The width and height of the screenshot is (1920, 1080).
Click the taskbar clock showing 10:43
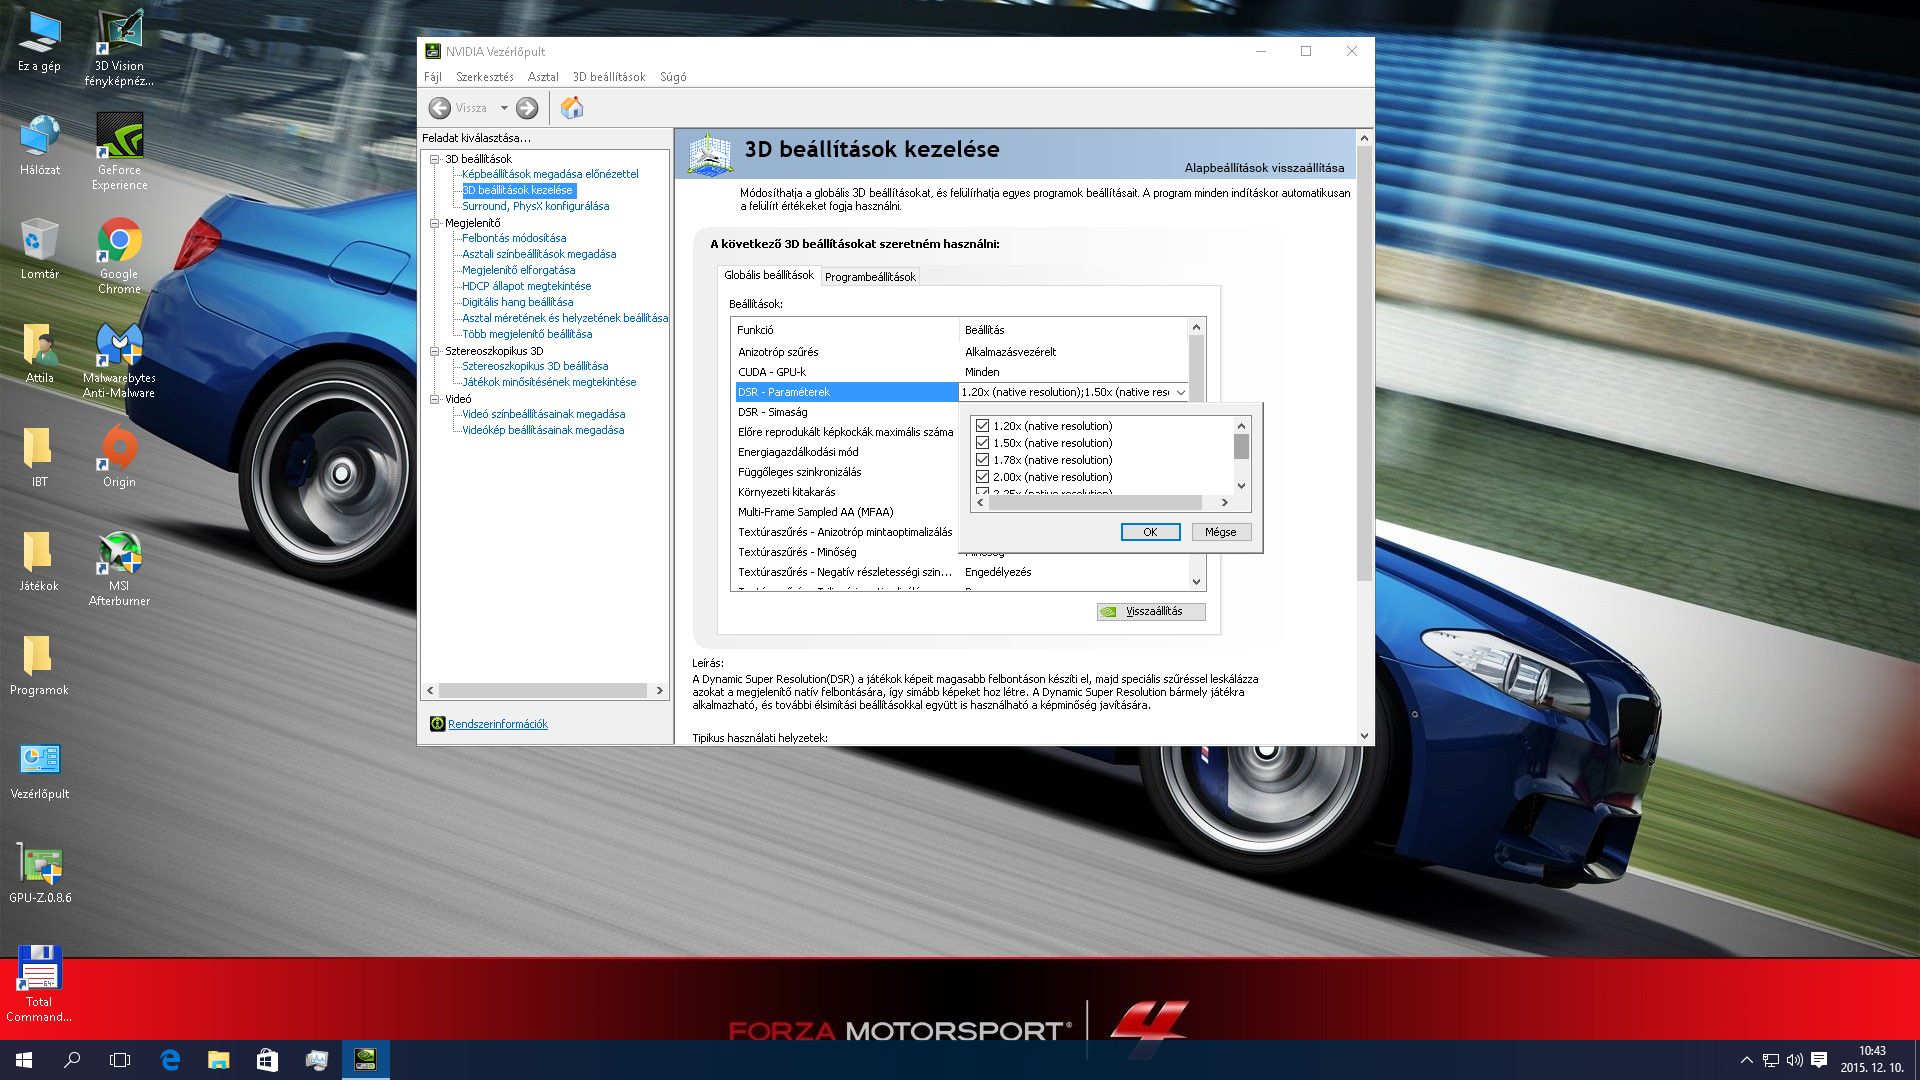[x=1871, y=1060]
